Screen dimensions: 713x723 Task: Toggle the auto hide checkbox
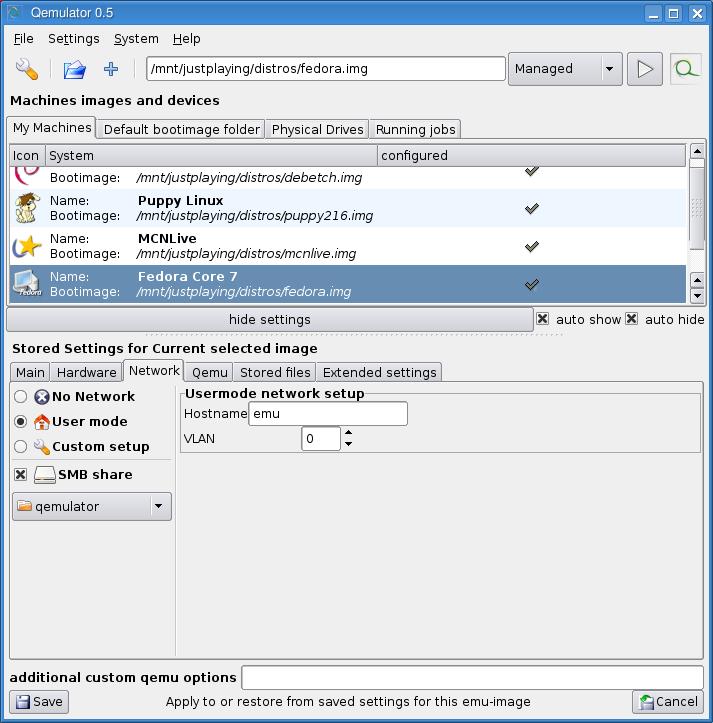[x=631, y=319]
